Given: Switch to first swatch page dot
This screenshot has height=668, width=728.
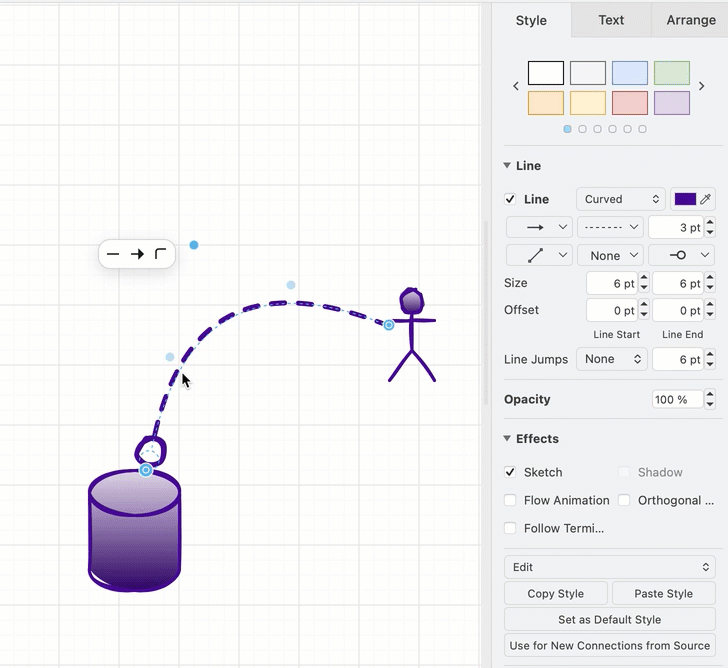Looking at the screenshot, I should [567, 129].
